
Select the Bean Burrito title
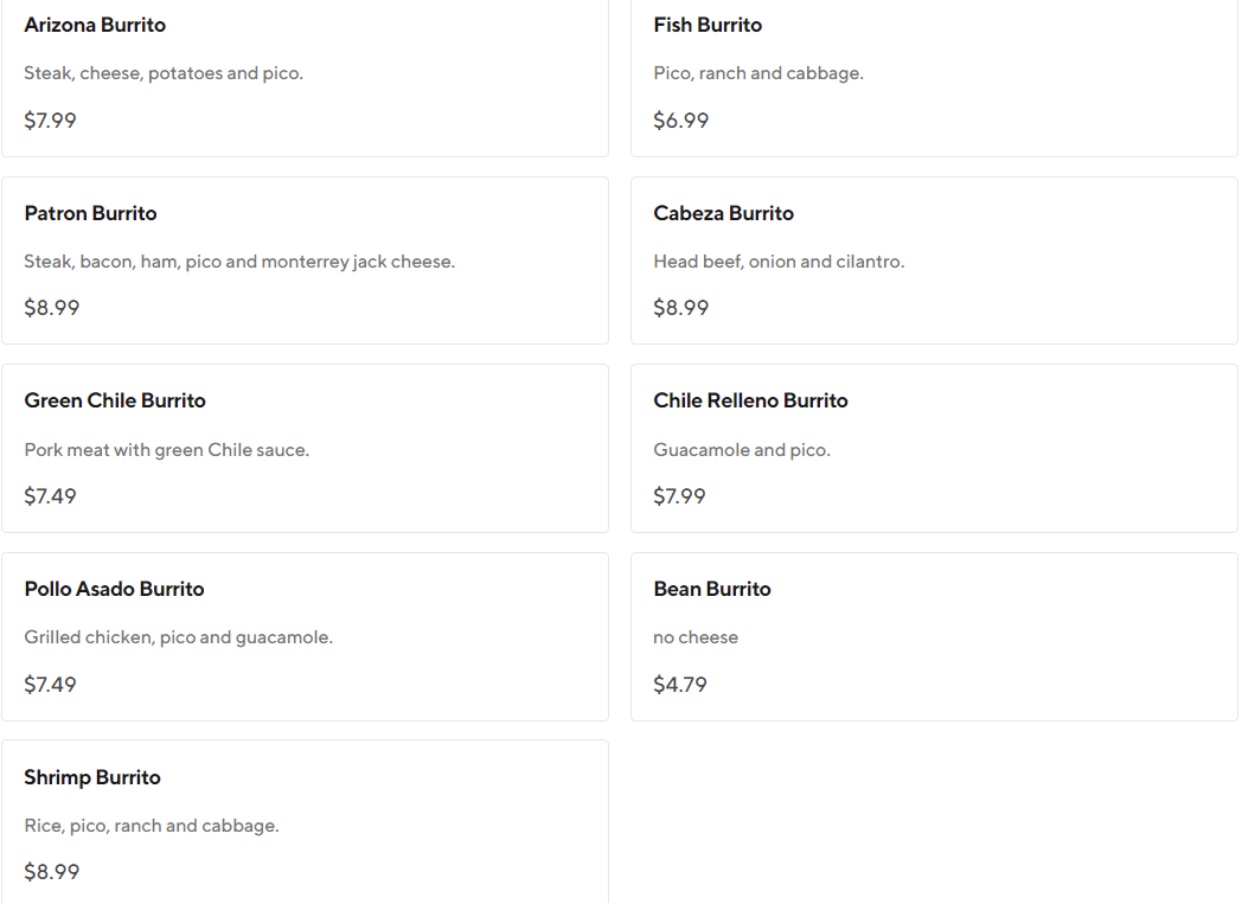(712, 589)
